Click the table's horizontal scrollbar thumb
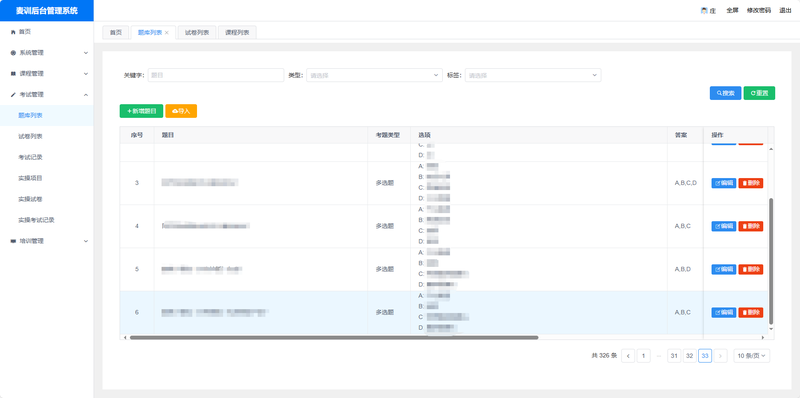 pyautogui.click(x=334, y=337)
